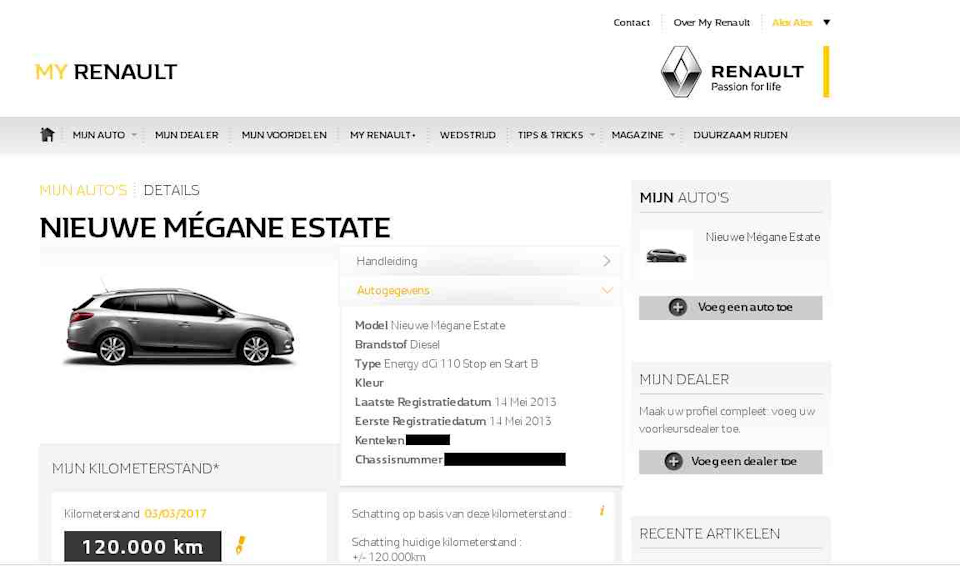The width and height of the screenshot is (960, 566).
Task: Open the MIJN AUTO menu item
Action: pos(99,135)
